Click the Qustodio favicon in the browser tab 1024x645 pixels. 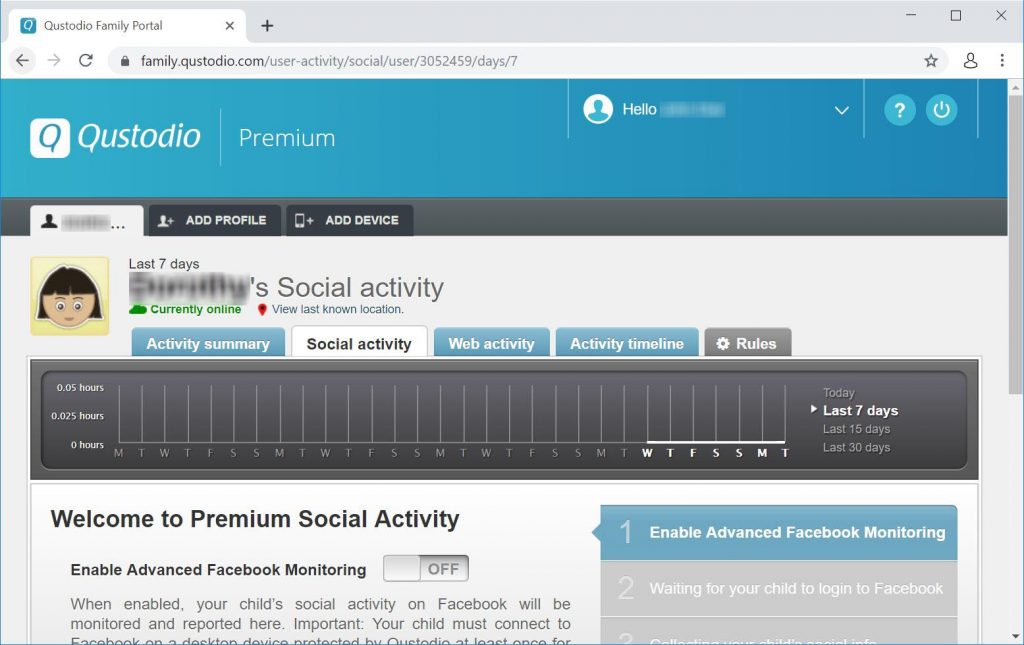click(28, 25)
